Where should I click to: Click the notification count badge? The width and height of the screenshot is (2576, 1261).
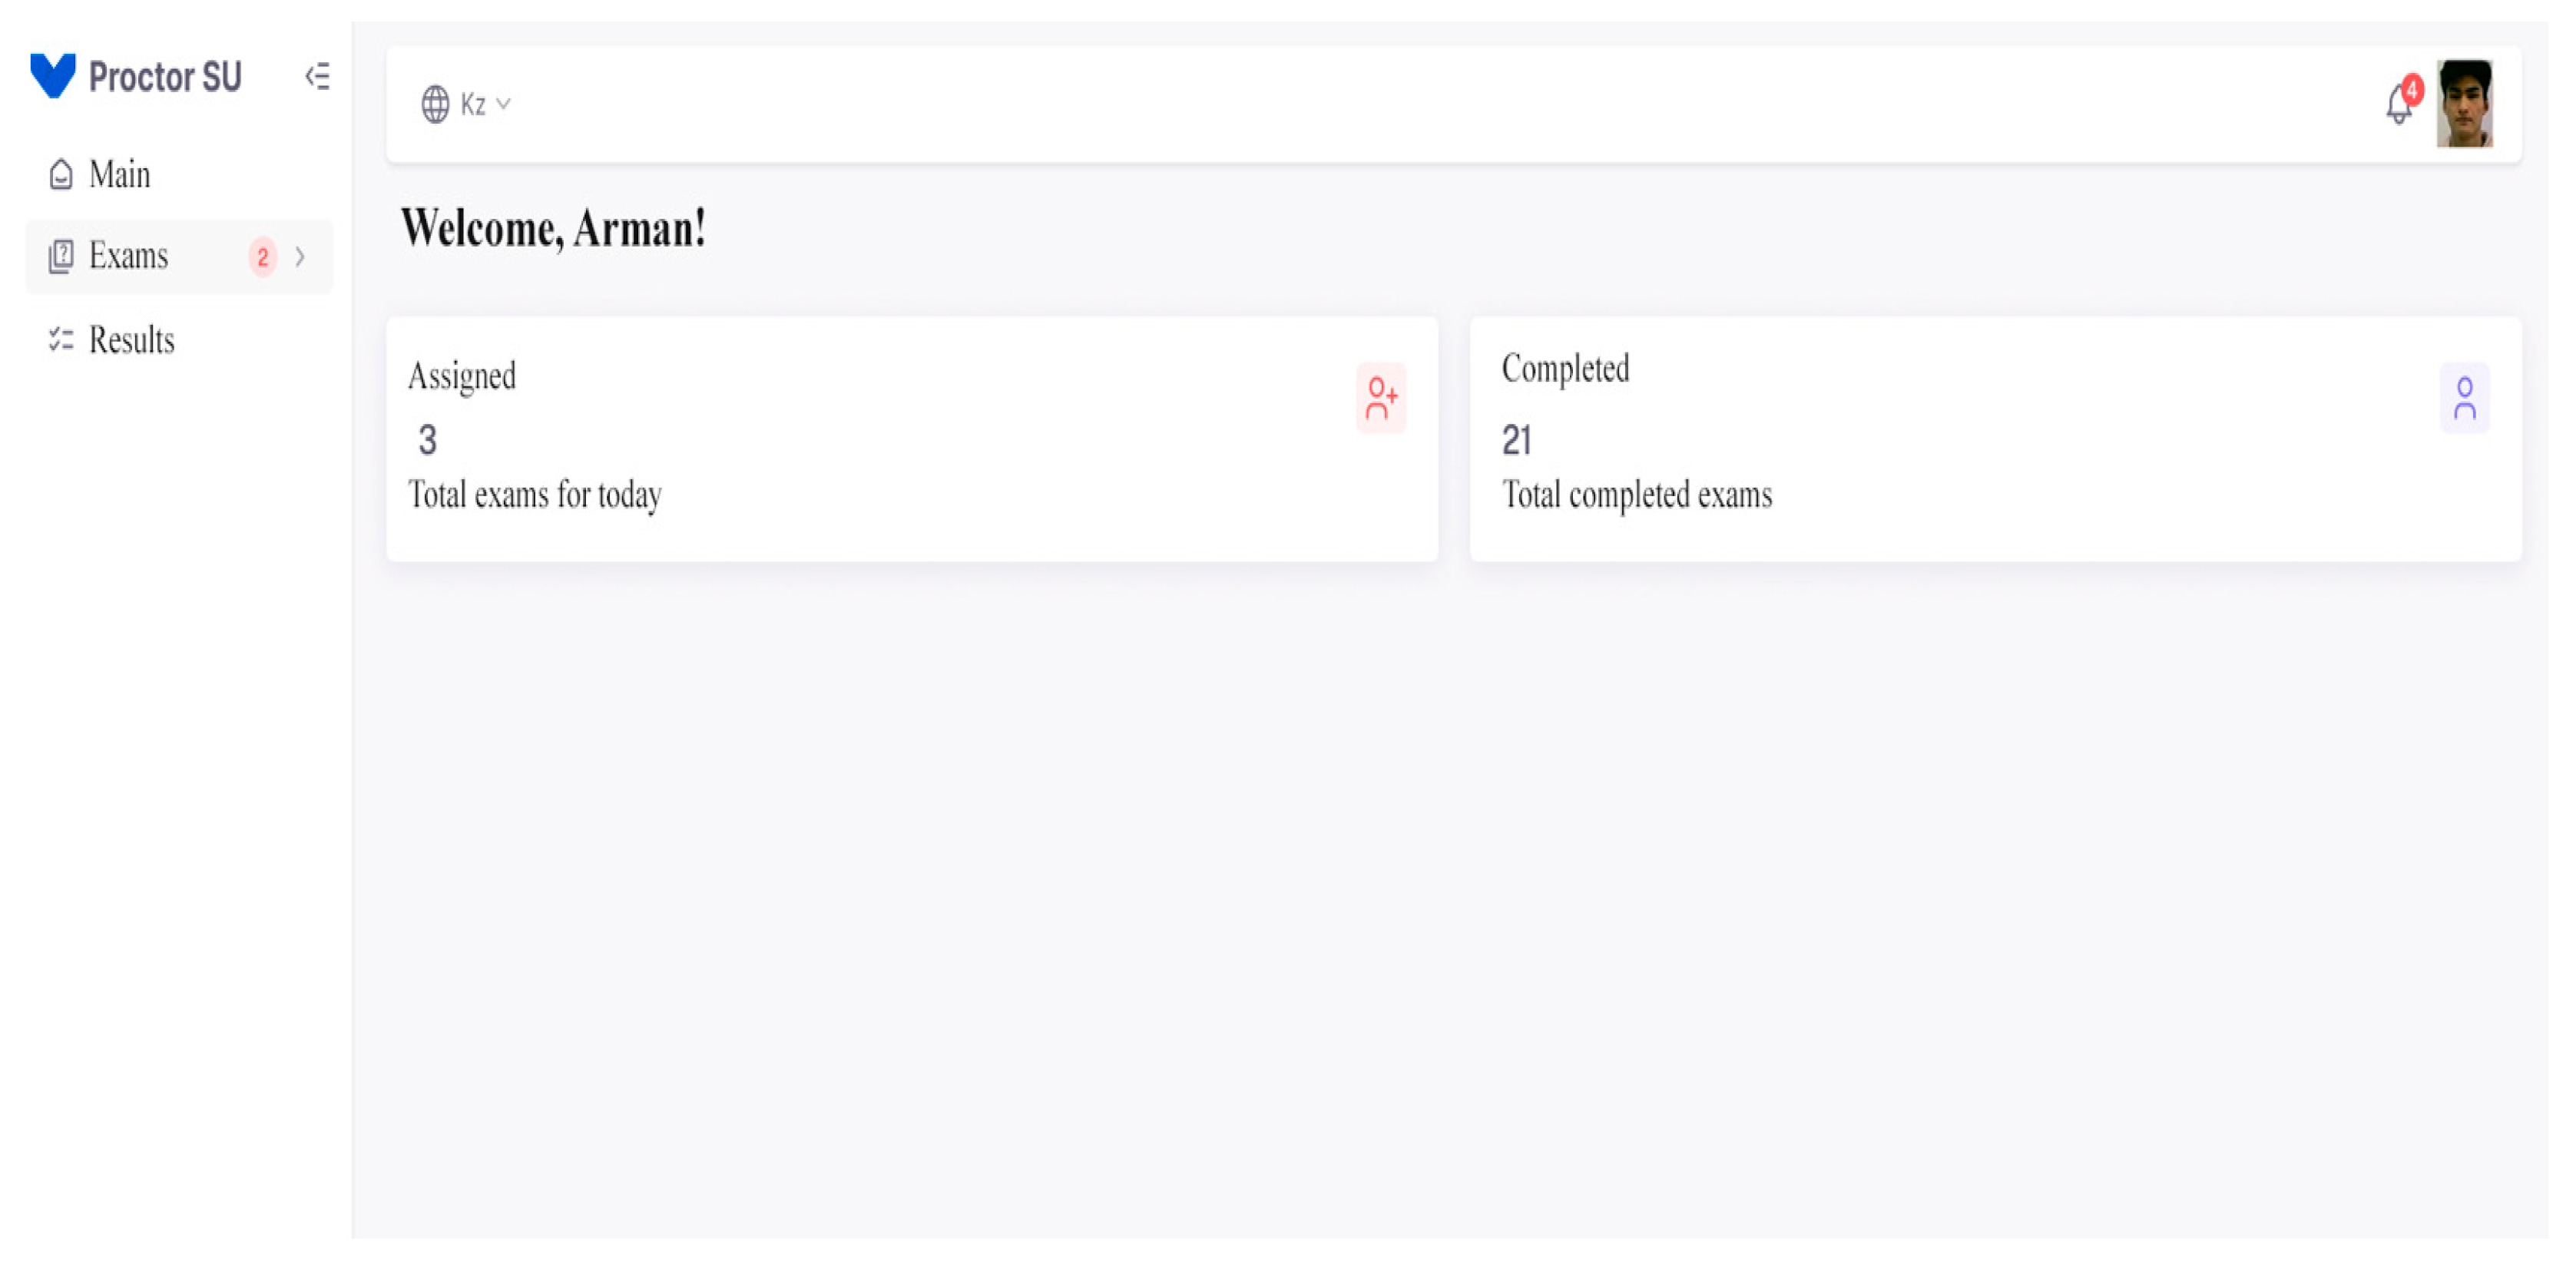pyautogui.click(x=2412, y=90)
